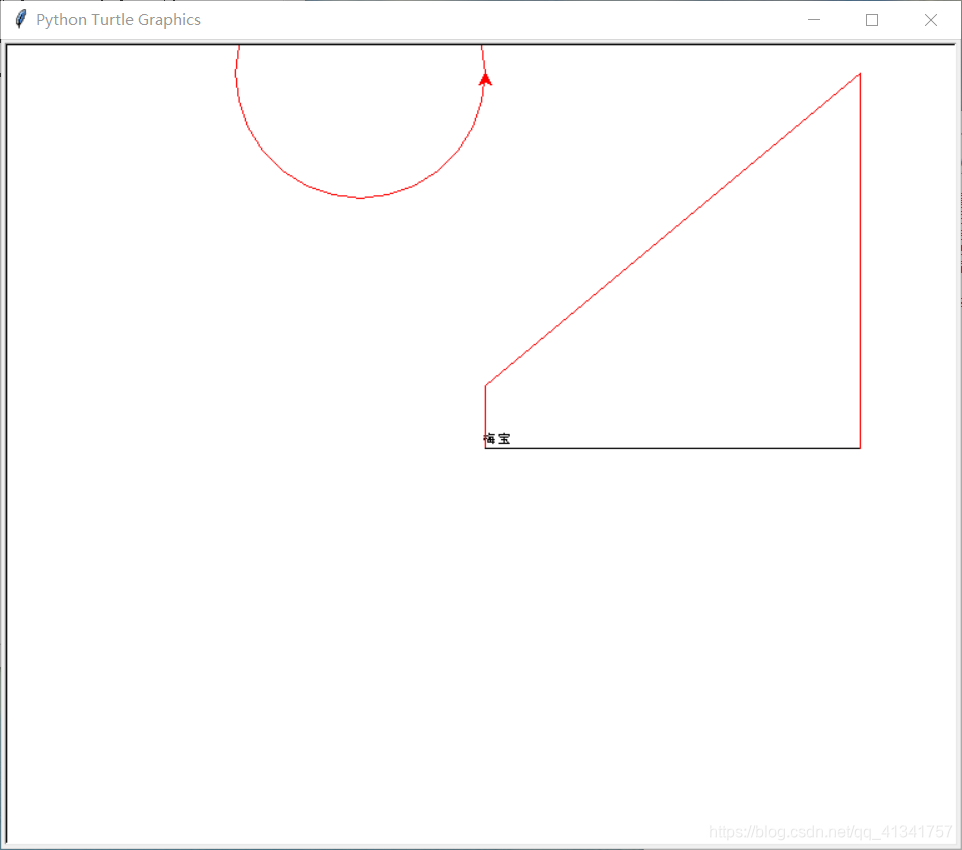Close the Python Turtle Graphics window
The width and height of the screenshot is (962, 850).
(930, 20)
